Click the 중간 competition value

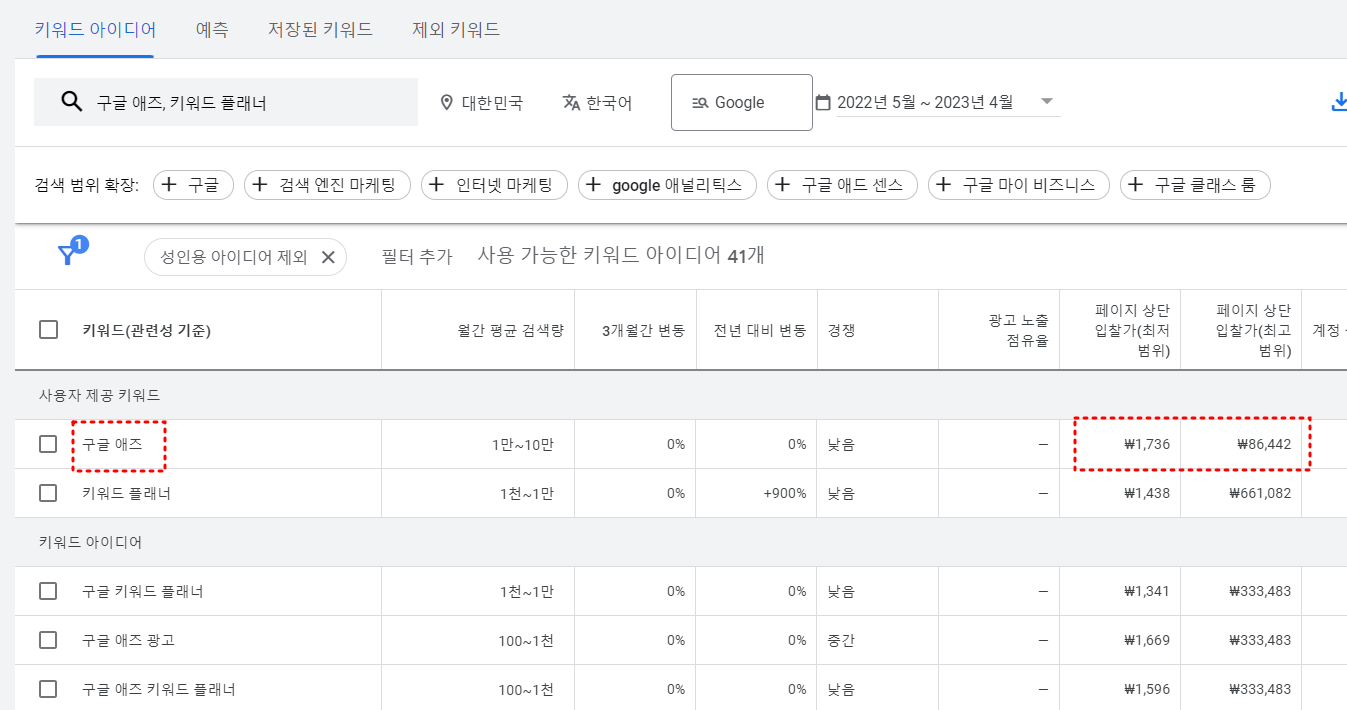click(841, 640)
